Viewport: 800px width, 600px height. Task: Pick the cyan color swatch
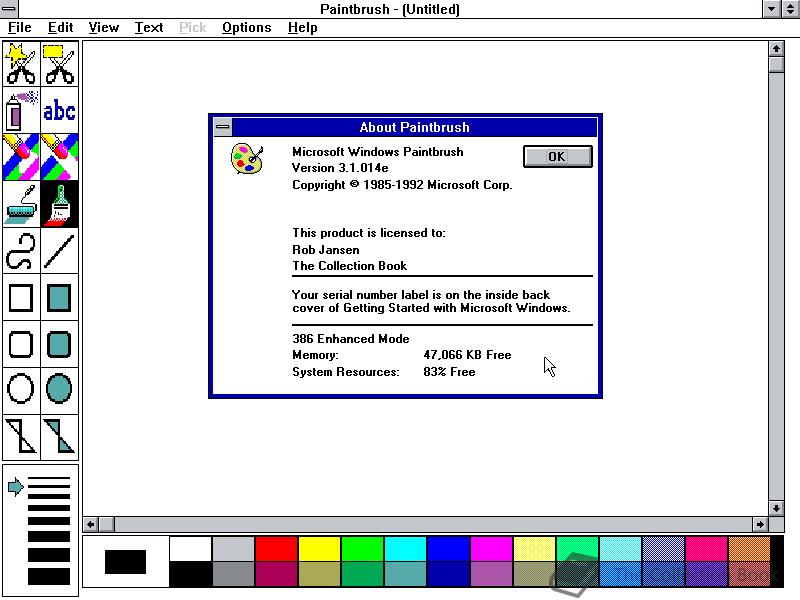405,548
